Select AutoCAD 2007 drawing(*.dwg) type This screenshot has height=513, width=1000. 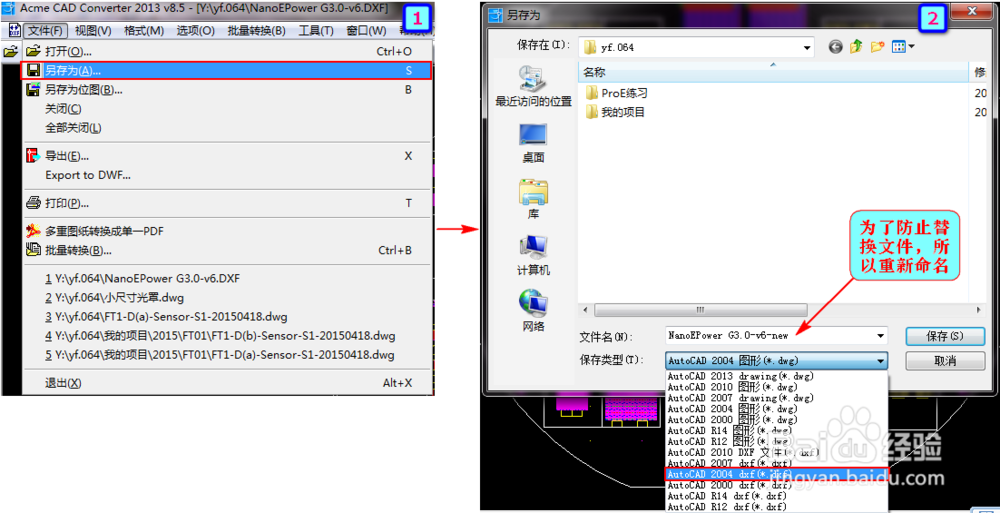[x=776, y=398]
